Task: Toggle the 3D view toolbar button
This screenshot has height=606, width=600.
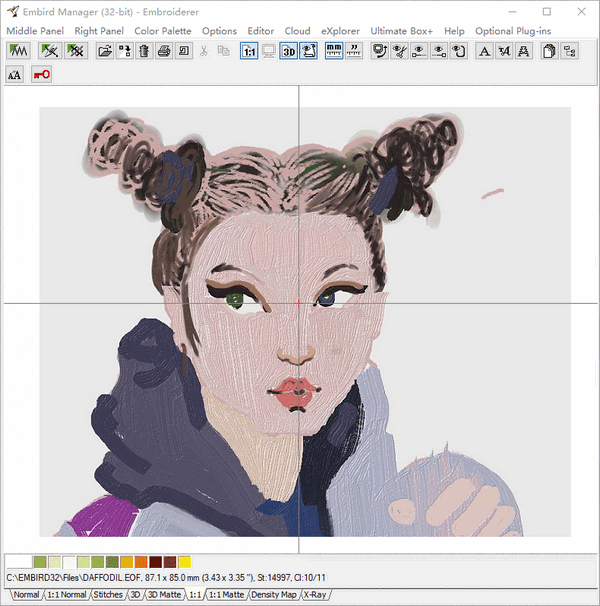Action: point(288,51)
